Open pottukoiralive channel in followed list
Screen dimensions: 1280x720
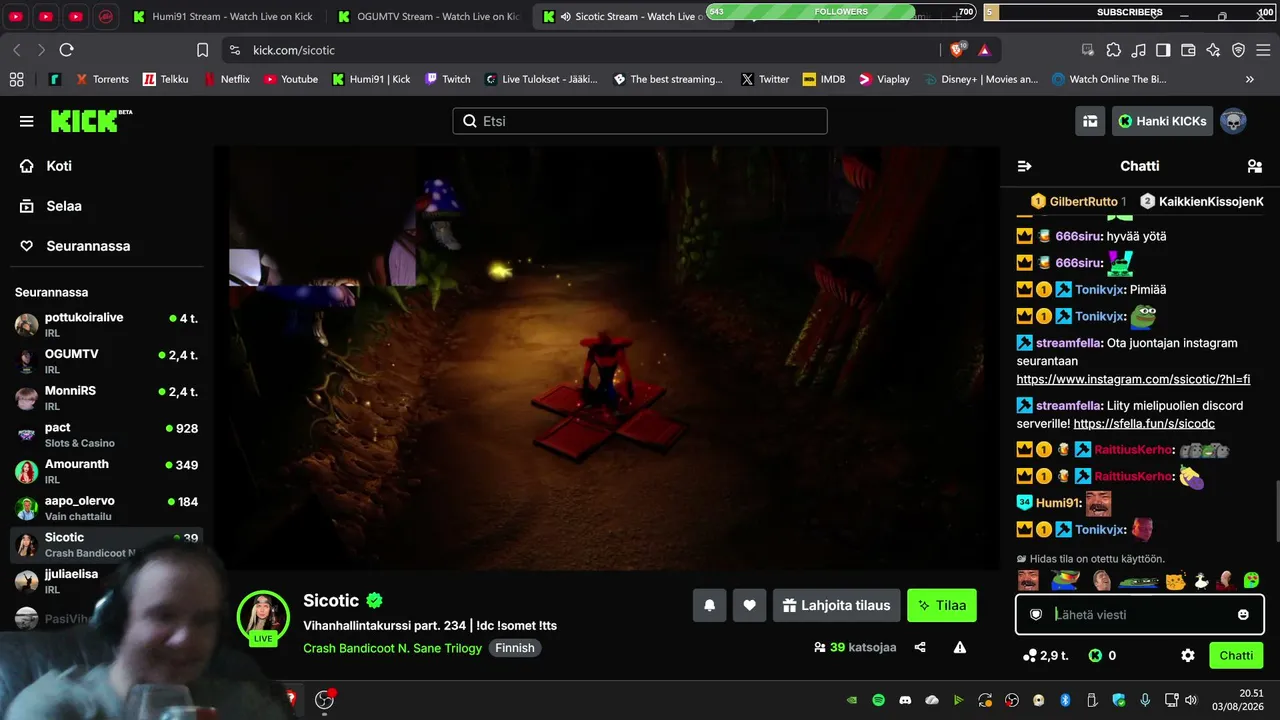pyautogui.click(x=107, y=324)
